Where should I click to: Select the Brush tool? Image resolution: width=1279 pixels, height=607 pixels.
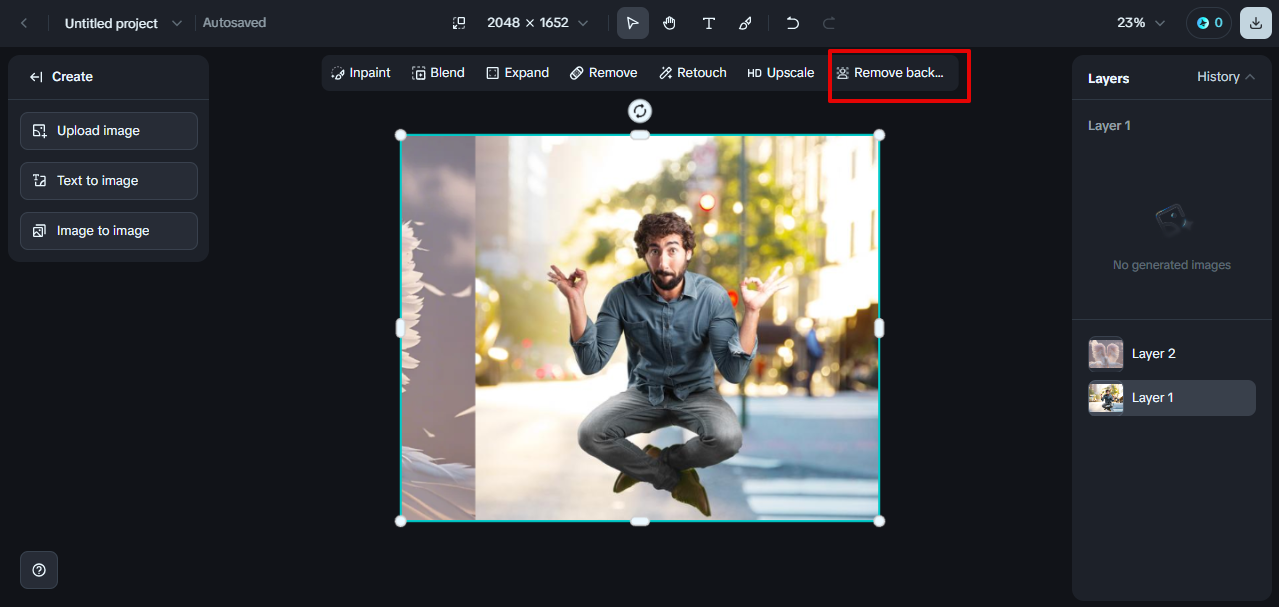tap(745, 23)
